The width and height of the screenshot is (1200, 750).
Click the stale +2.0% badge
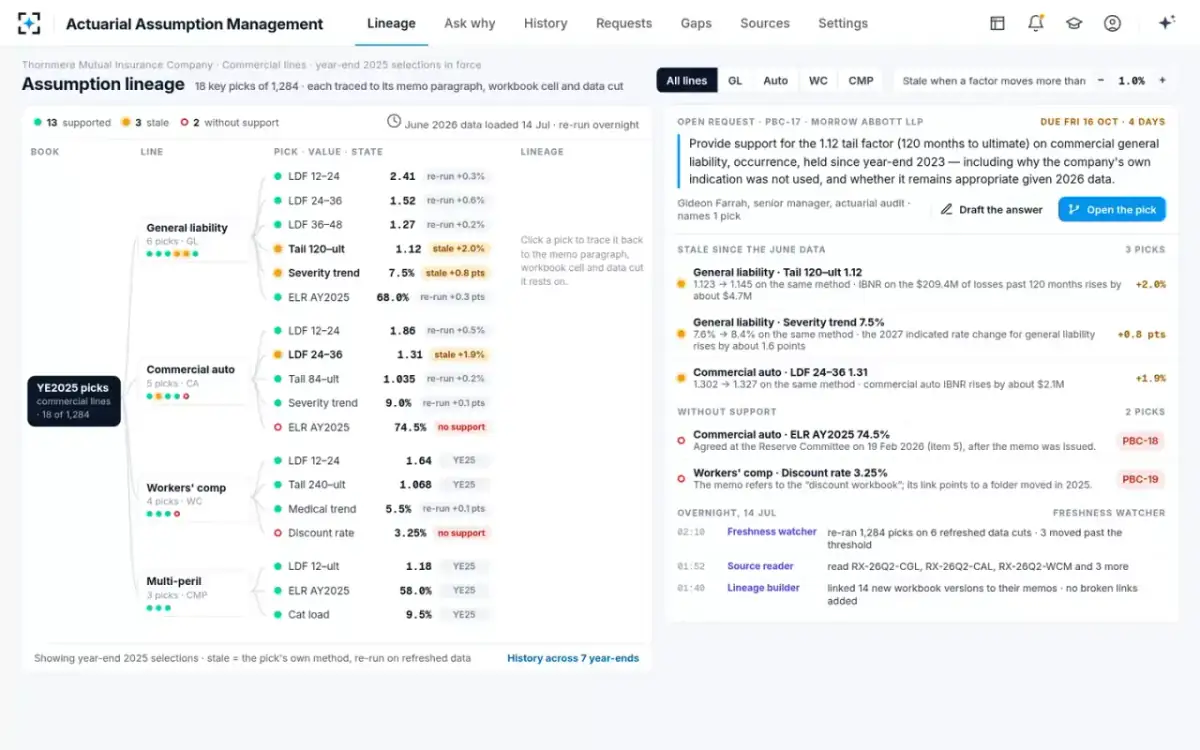tap(457, 249)
